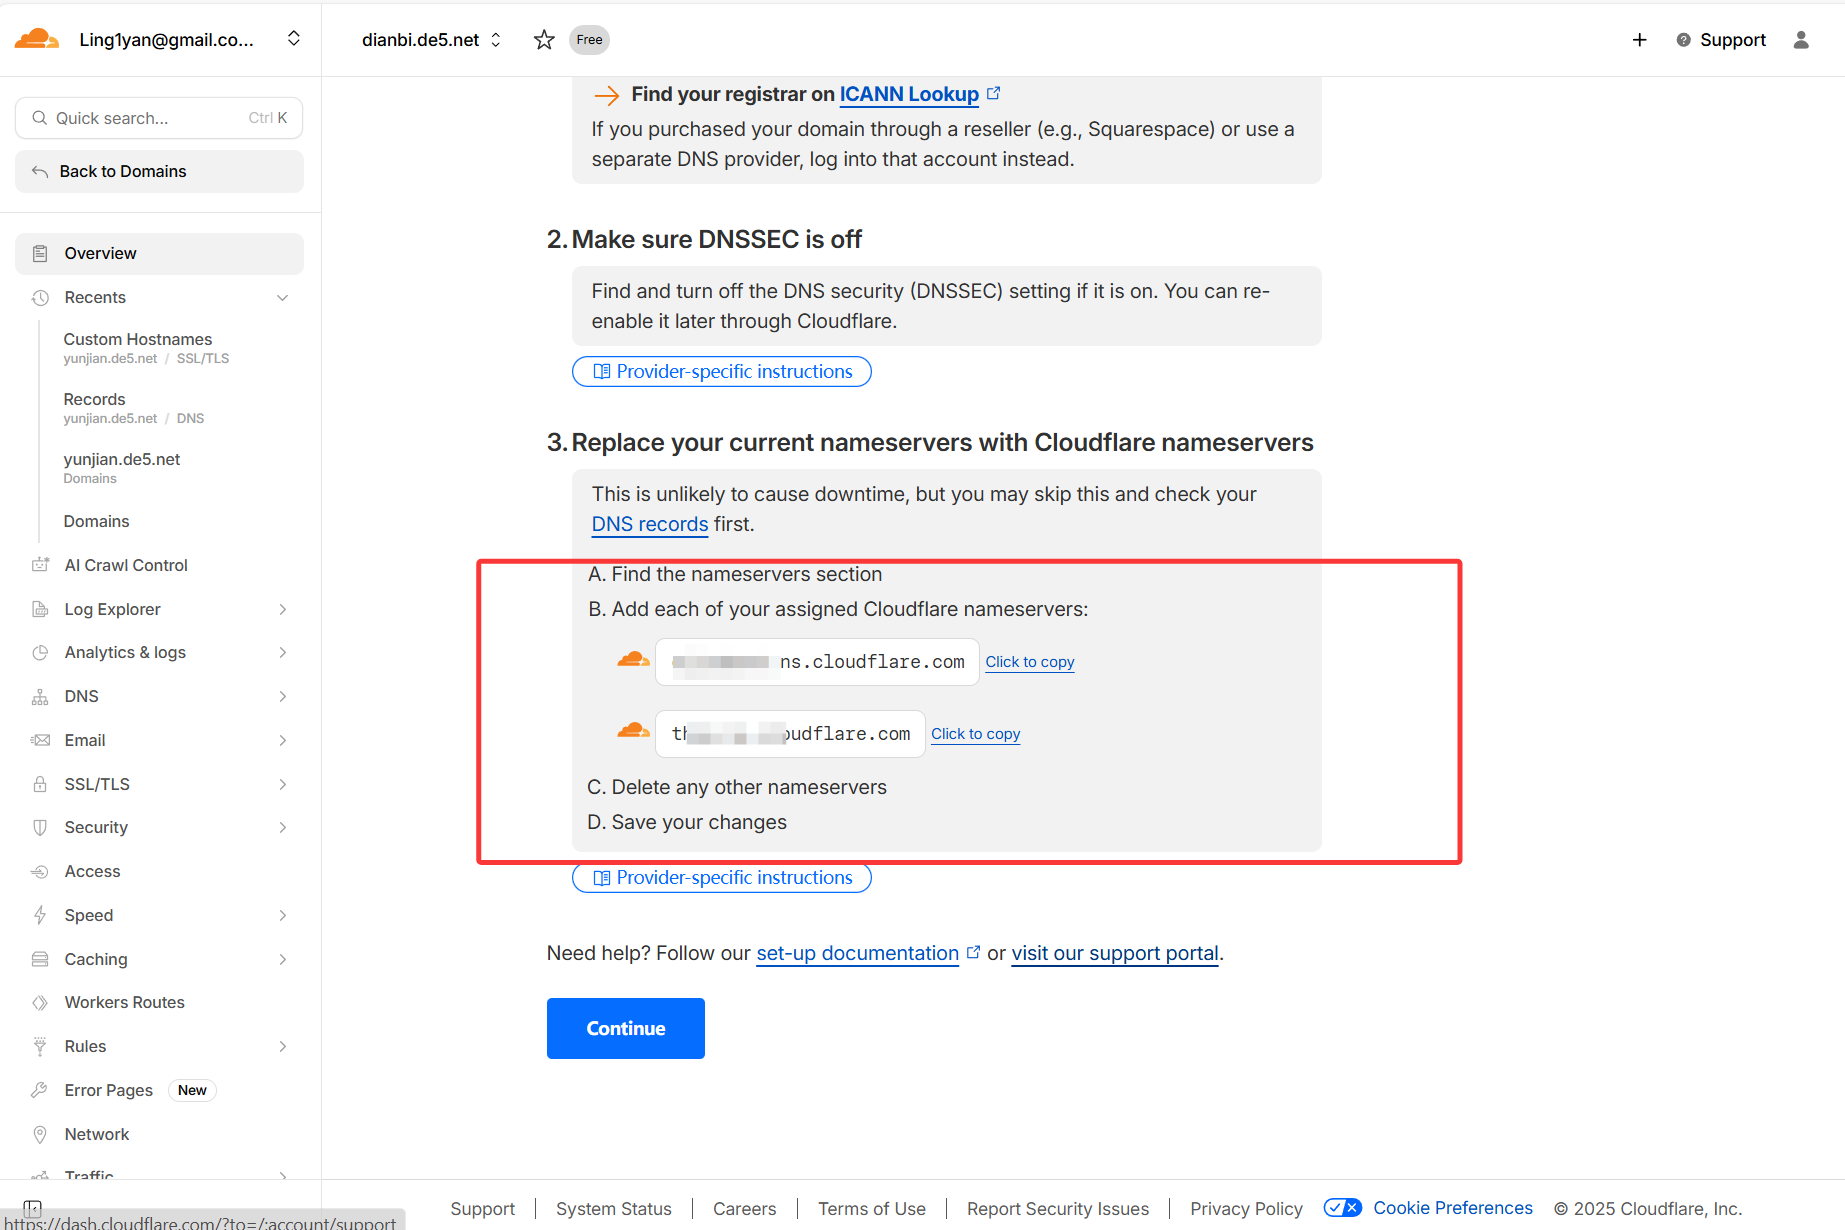Image resolution: width=1845 pixels, height=1230 pixels.
Task: Select Overview in the sidebar
Action: pos(100,254)
